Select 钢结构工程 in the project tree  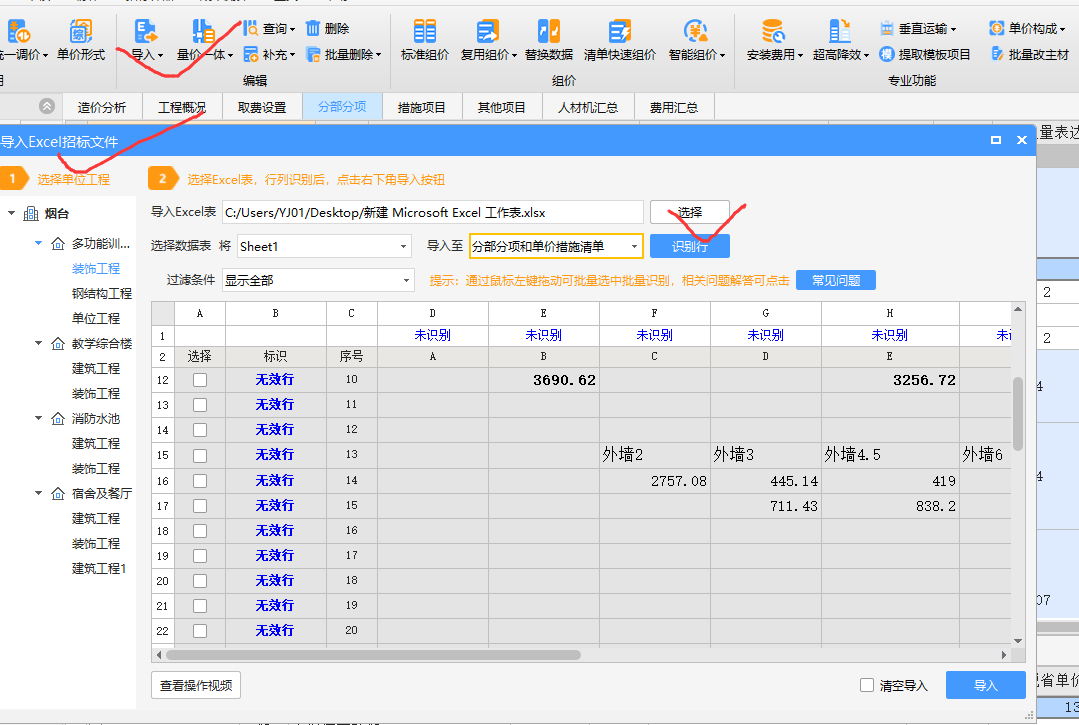102,293
